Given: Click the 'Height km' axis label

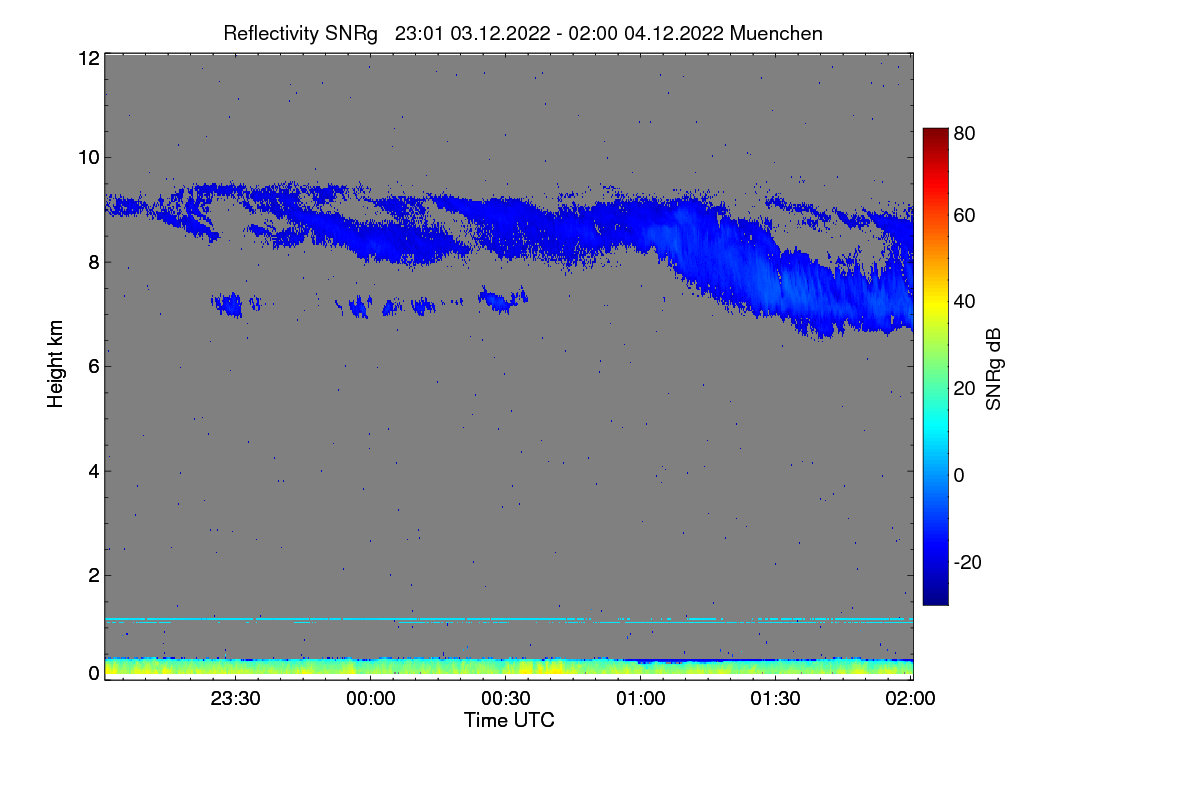Looking at the screenshot, I should [x=56, y=363].
